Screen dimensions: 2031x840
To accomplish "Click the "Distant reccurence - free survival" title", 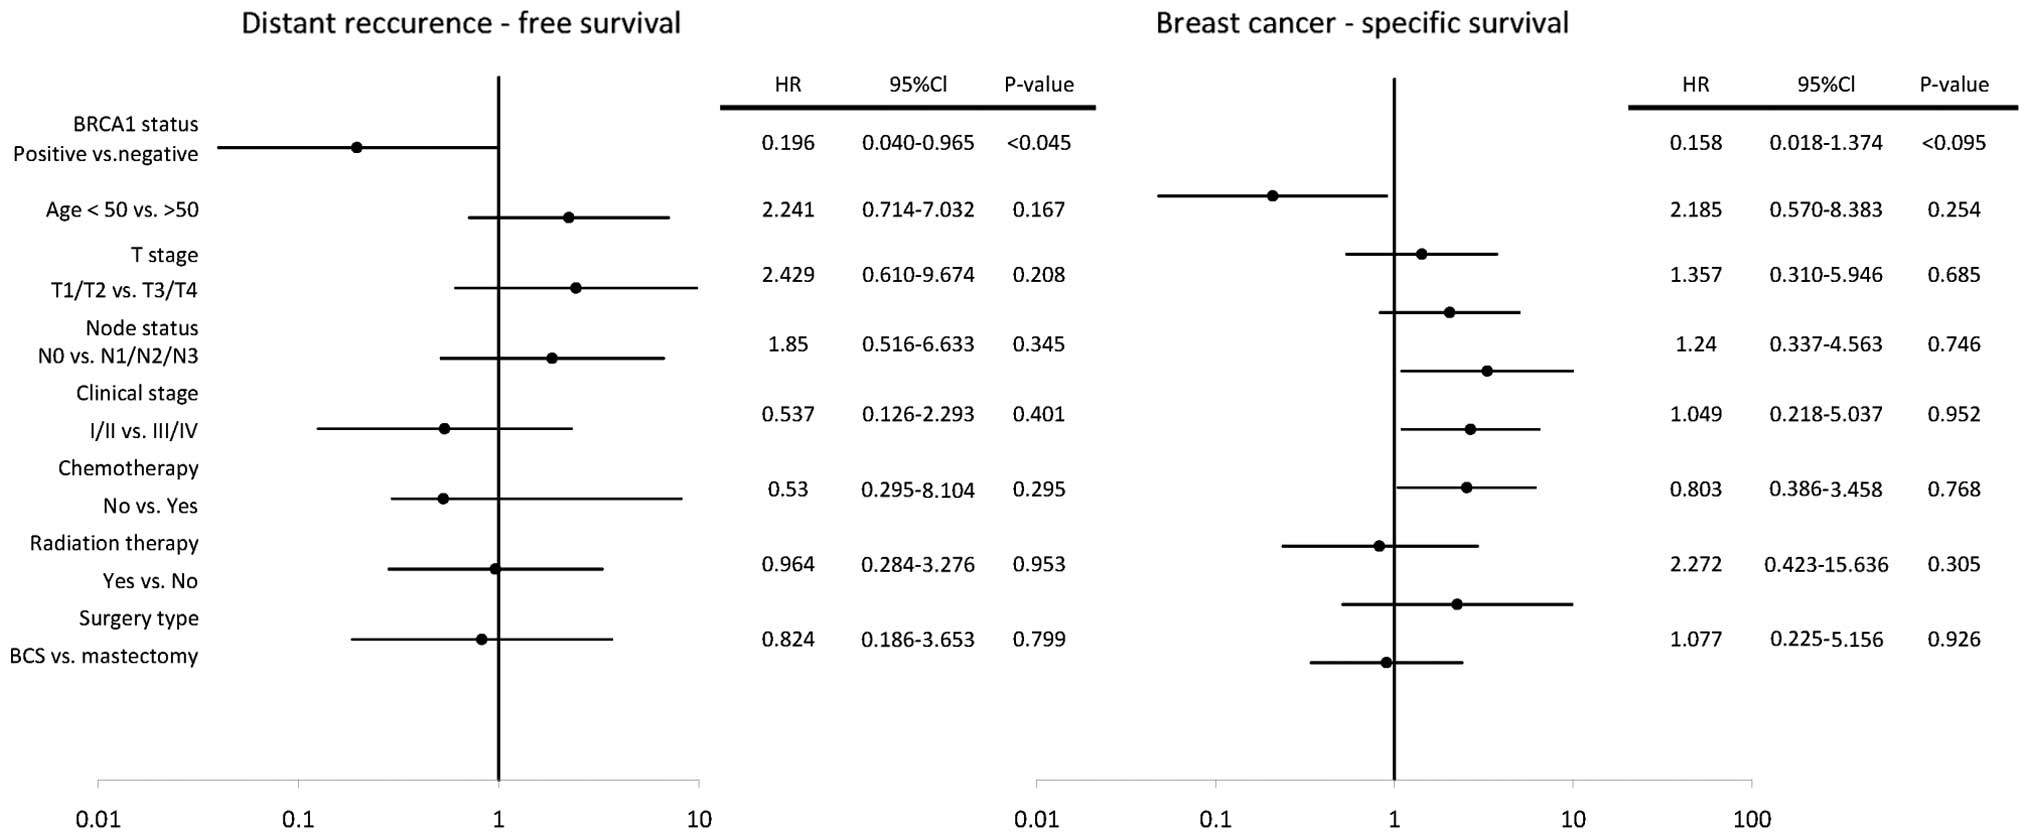I will [x=461, y=23].
